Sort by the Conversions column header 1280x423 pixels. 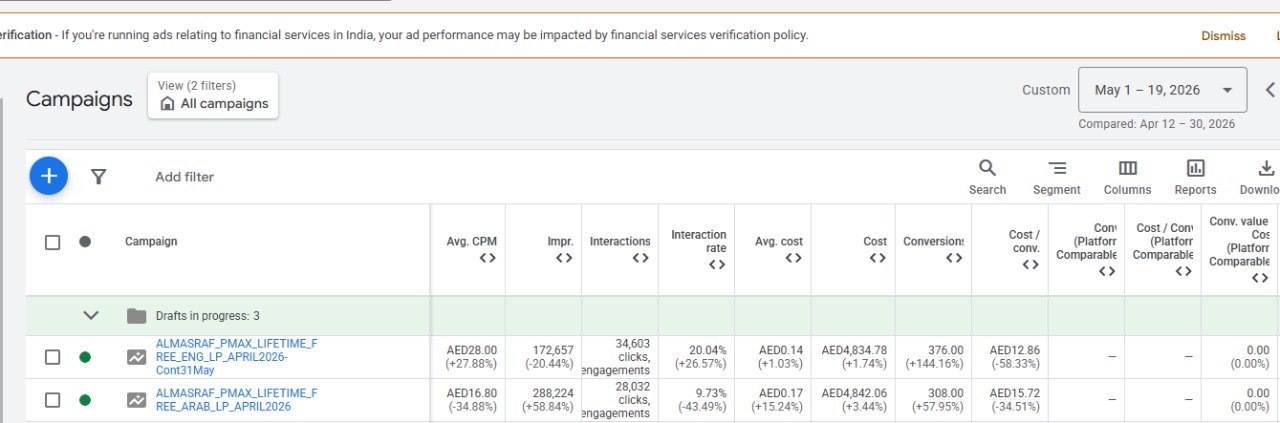(933, 249)
